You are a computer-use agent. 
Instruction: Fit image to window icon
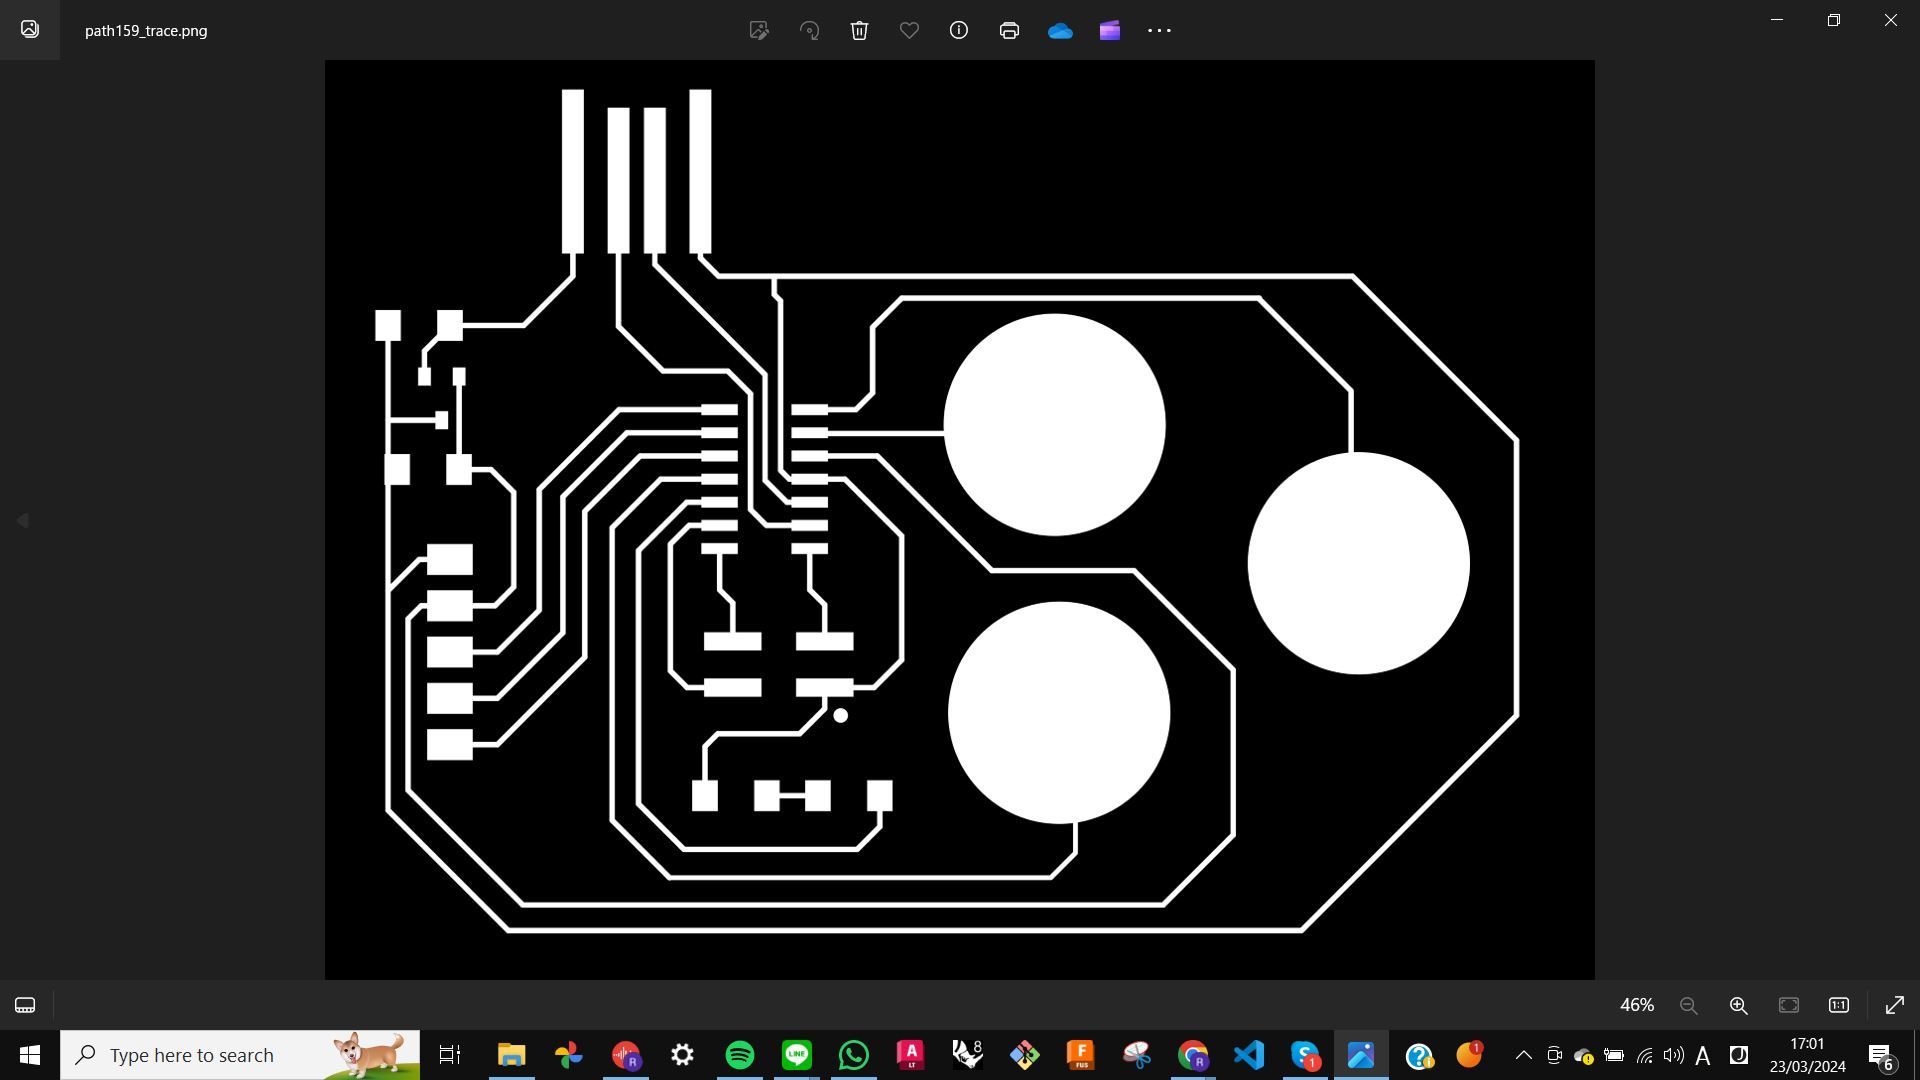1789,1005
